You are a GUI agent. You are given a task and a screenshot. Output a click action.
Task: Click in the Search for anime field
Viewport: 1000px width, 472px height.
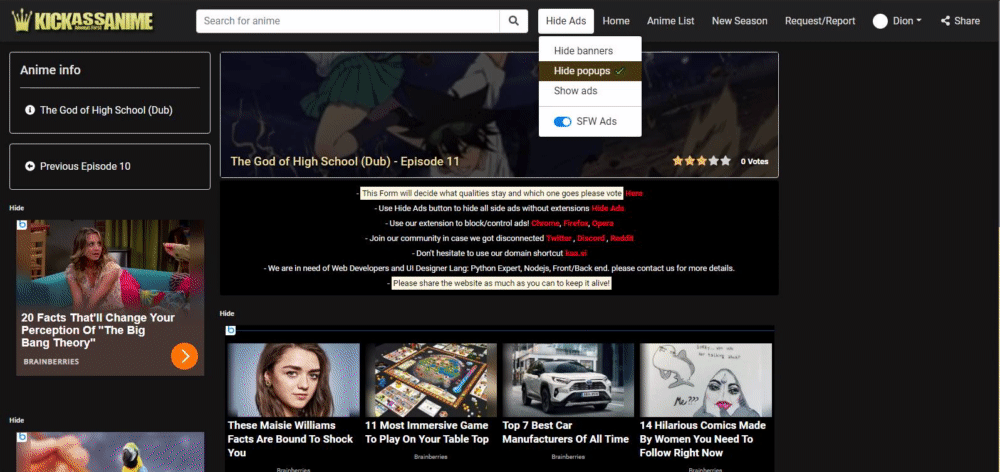(348, 21)
